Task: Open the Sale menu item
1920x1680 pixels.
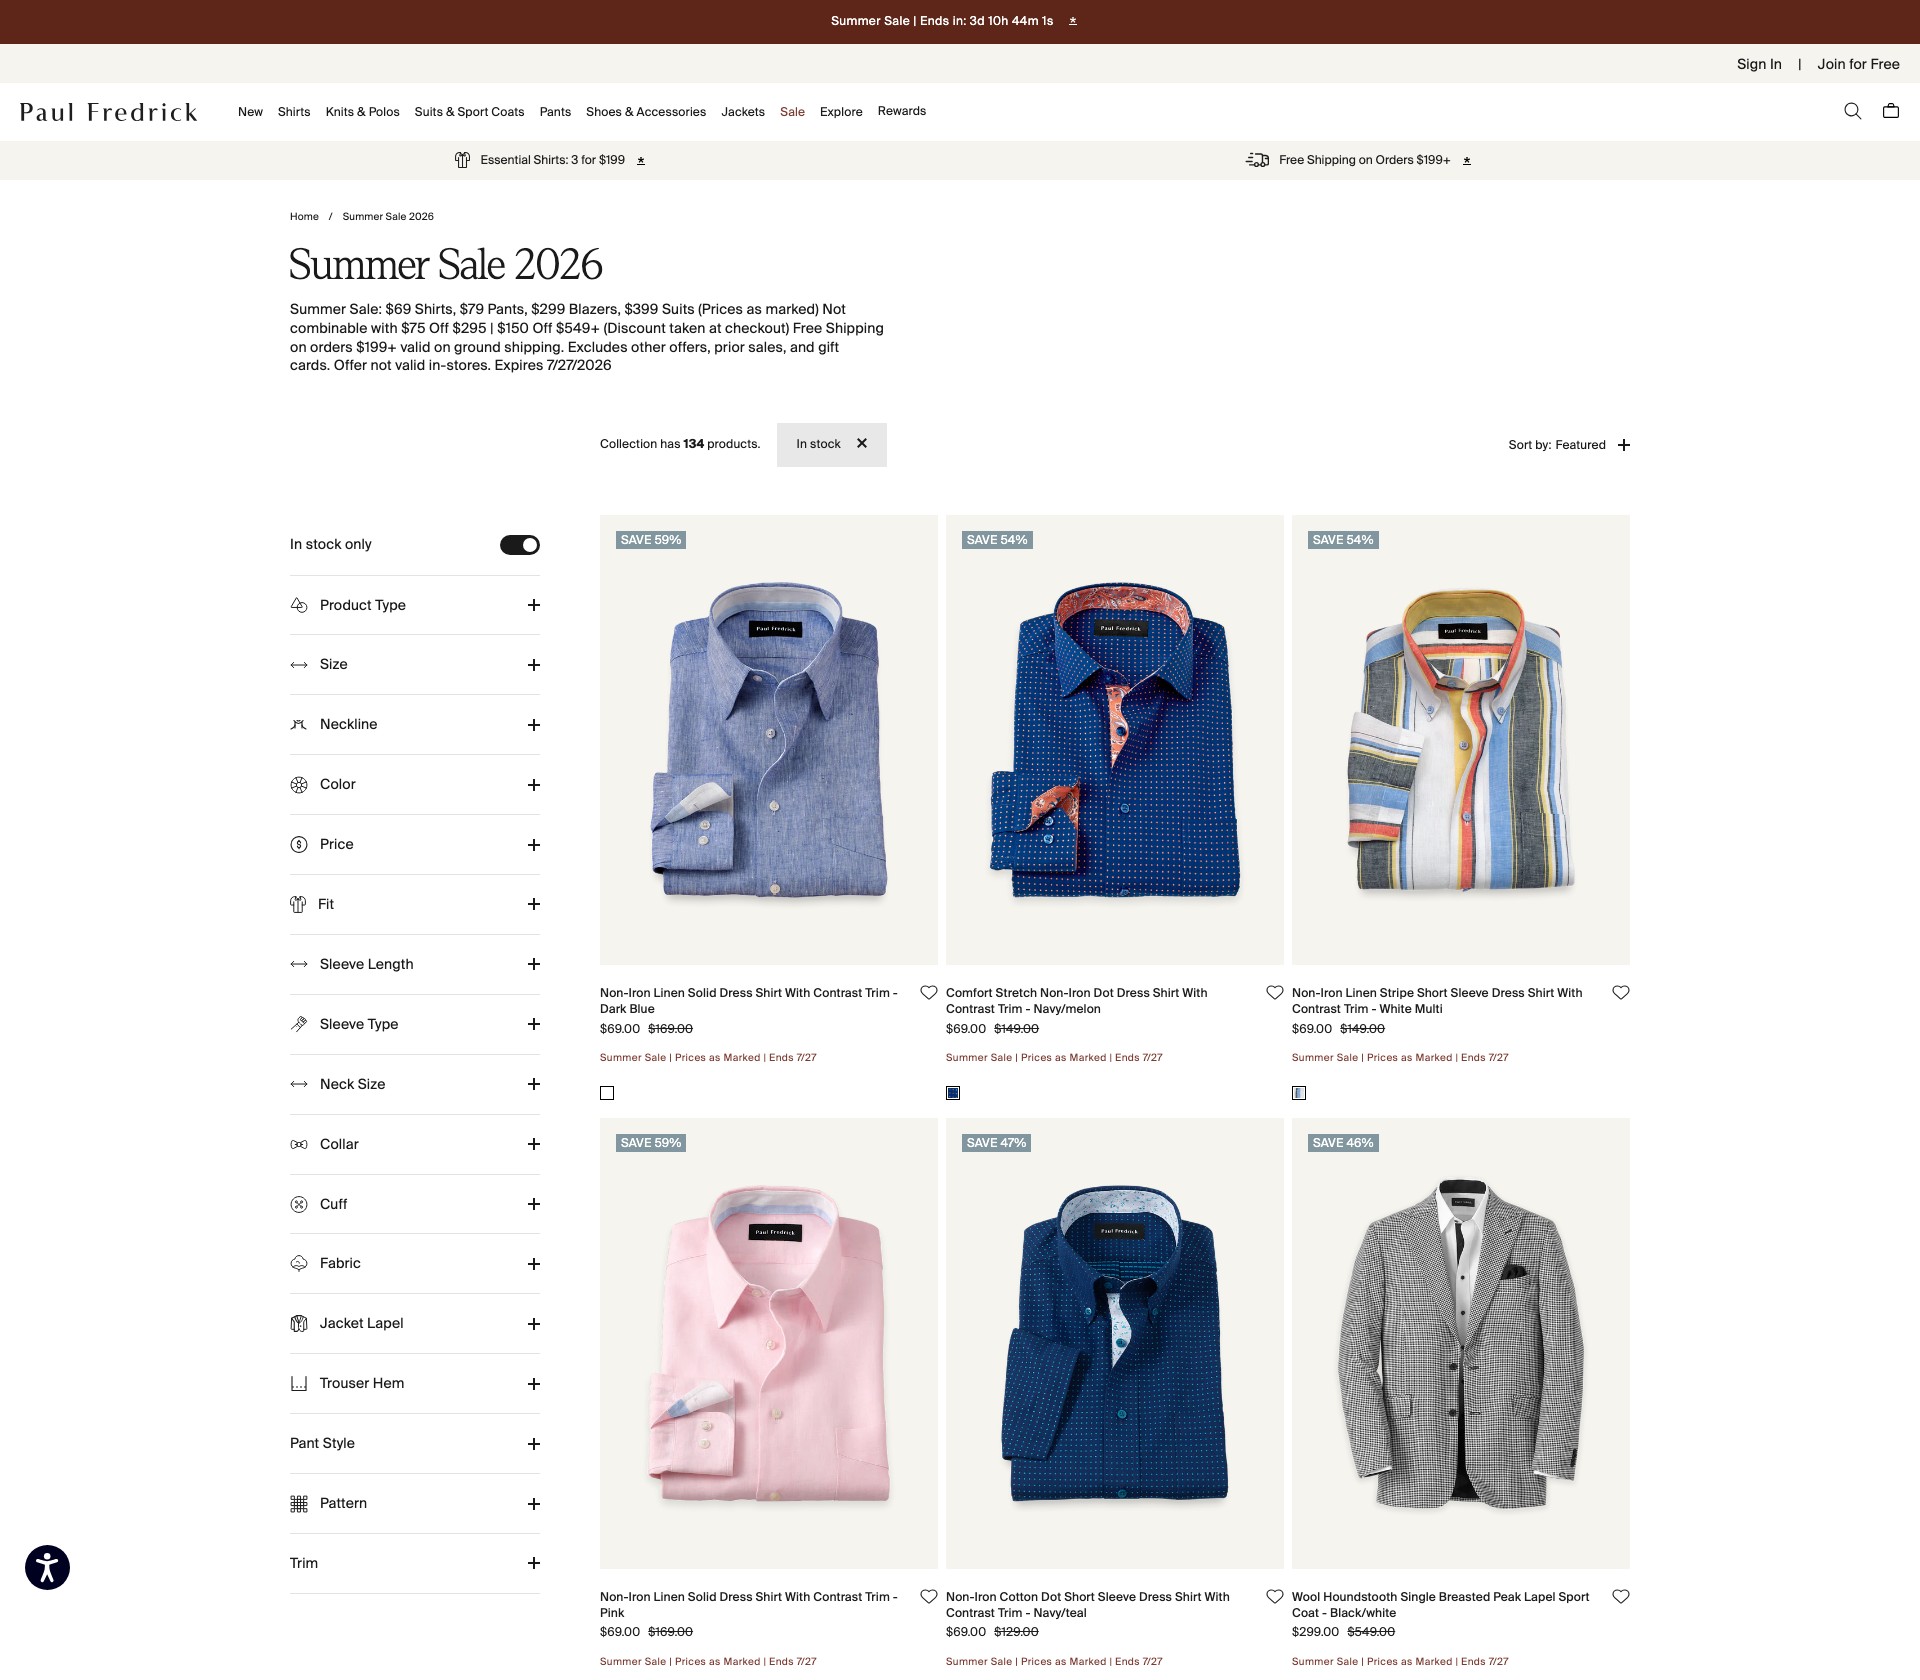Action: pyautogui.click(x=792, y=112)
